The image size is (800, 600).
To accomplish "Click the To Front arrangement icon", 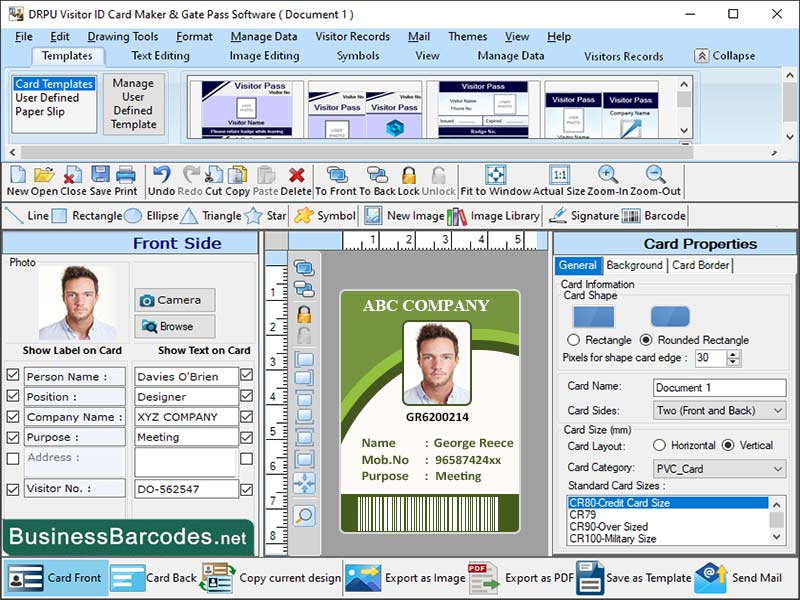I will [x=335, y=180].
